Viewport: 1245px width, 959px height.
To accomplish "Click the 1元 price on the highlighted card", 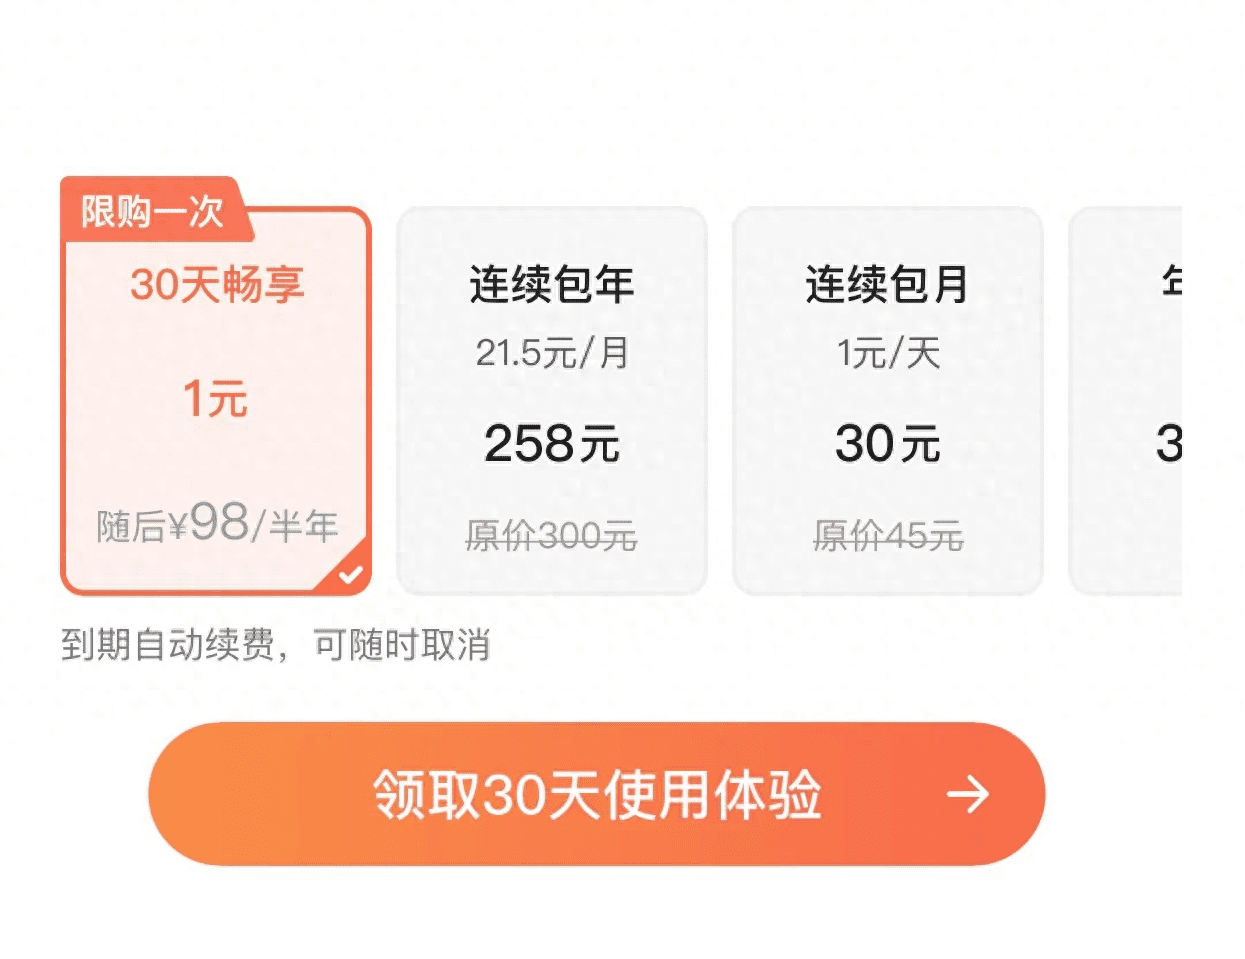I will (x=213, y=399).
